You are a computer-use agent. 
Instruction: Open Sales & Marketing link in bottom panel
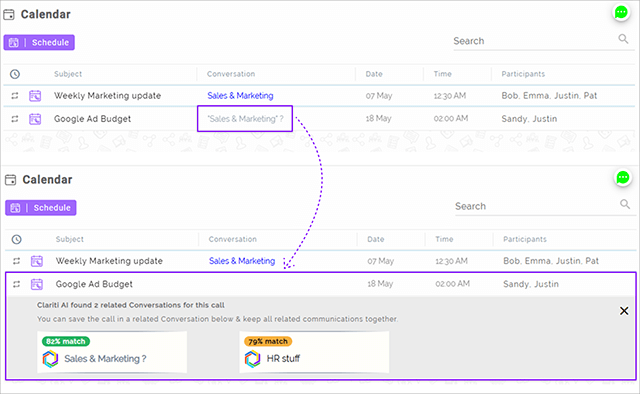(x=242, y=261)
